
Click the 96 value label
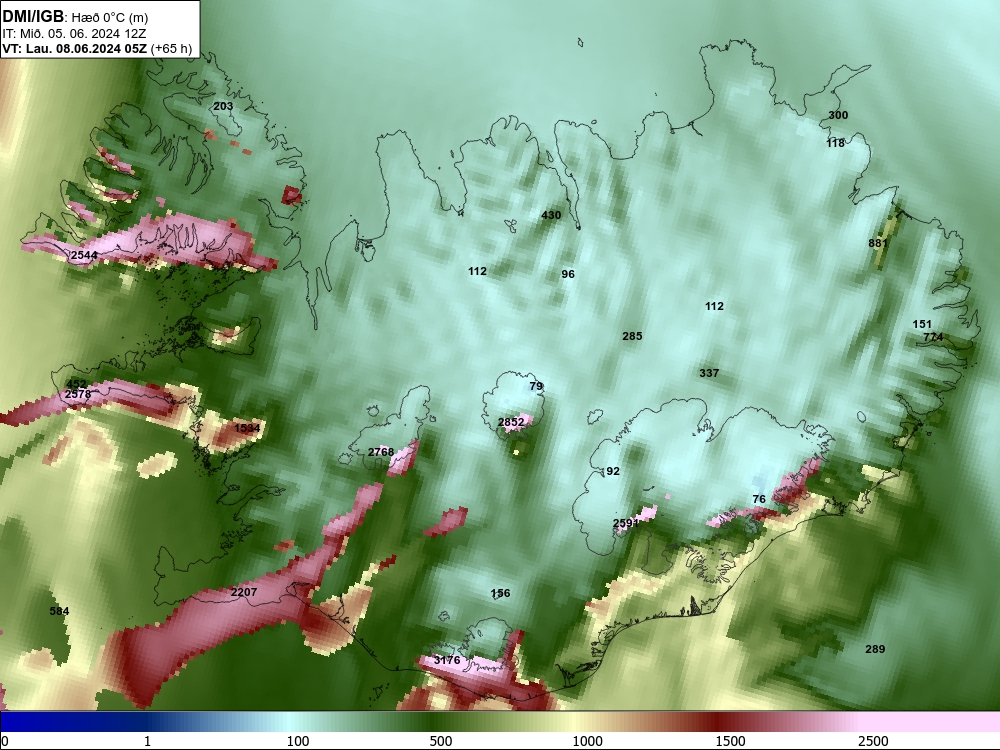[x=568, y=274]
